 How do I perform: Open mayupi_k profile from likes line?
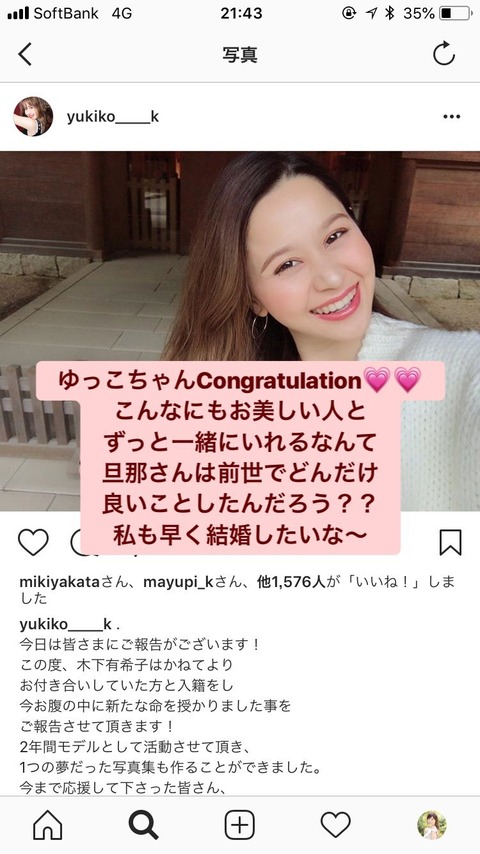tap(178, 583)
